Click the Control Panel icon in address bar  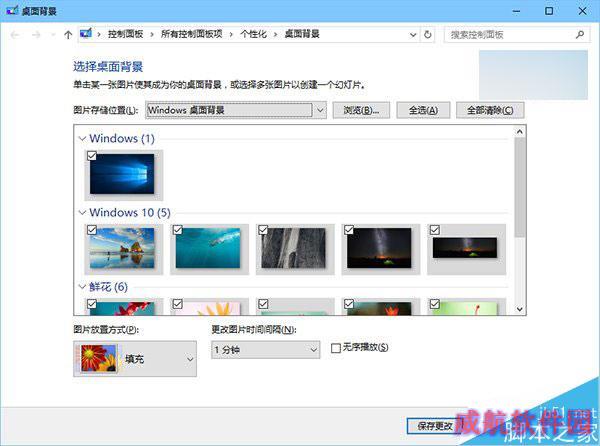[86, 34]
